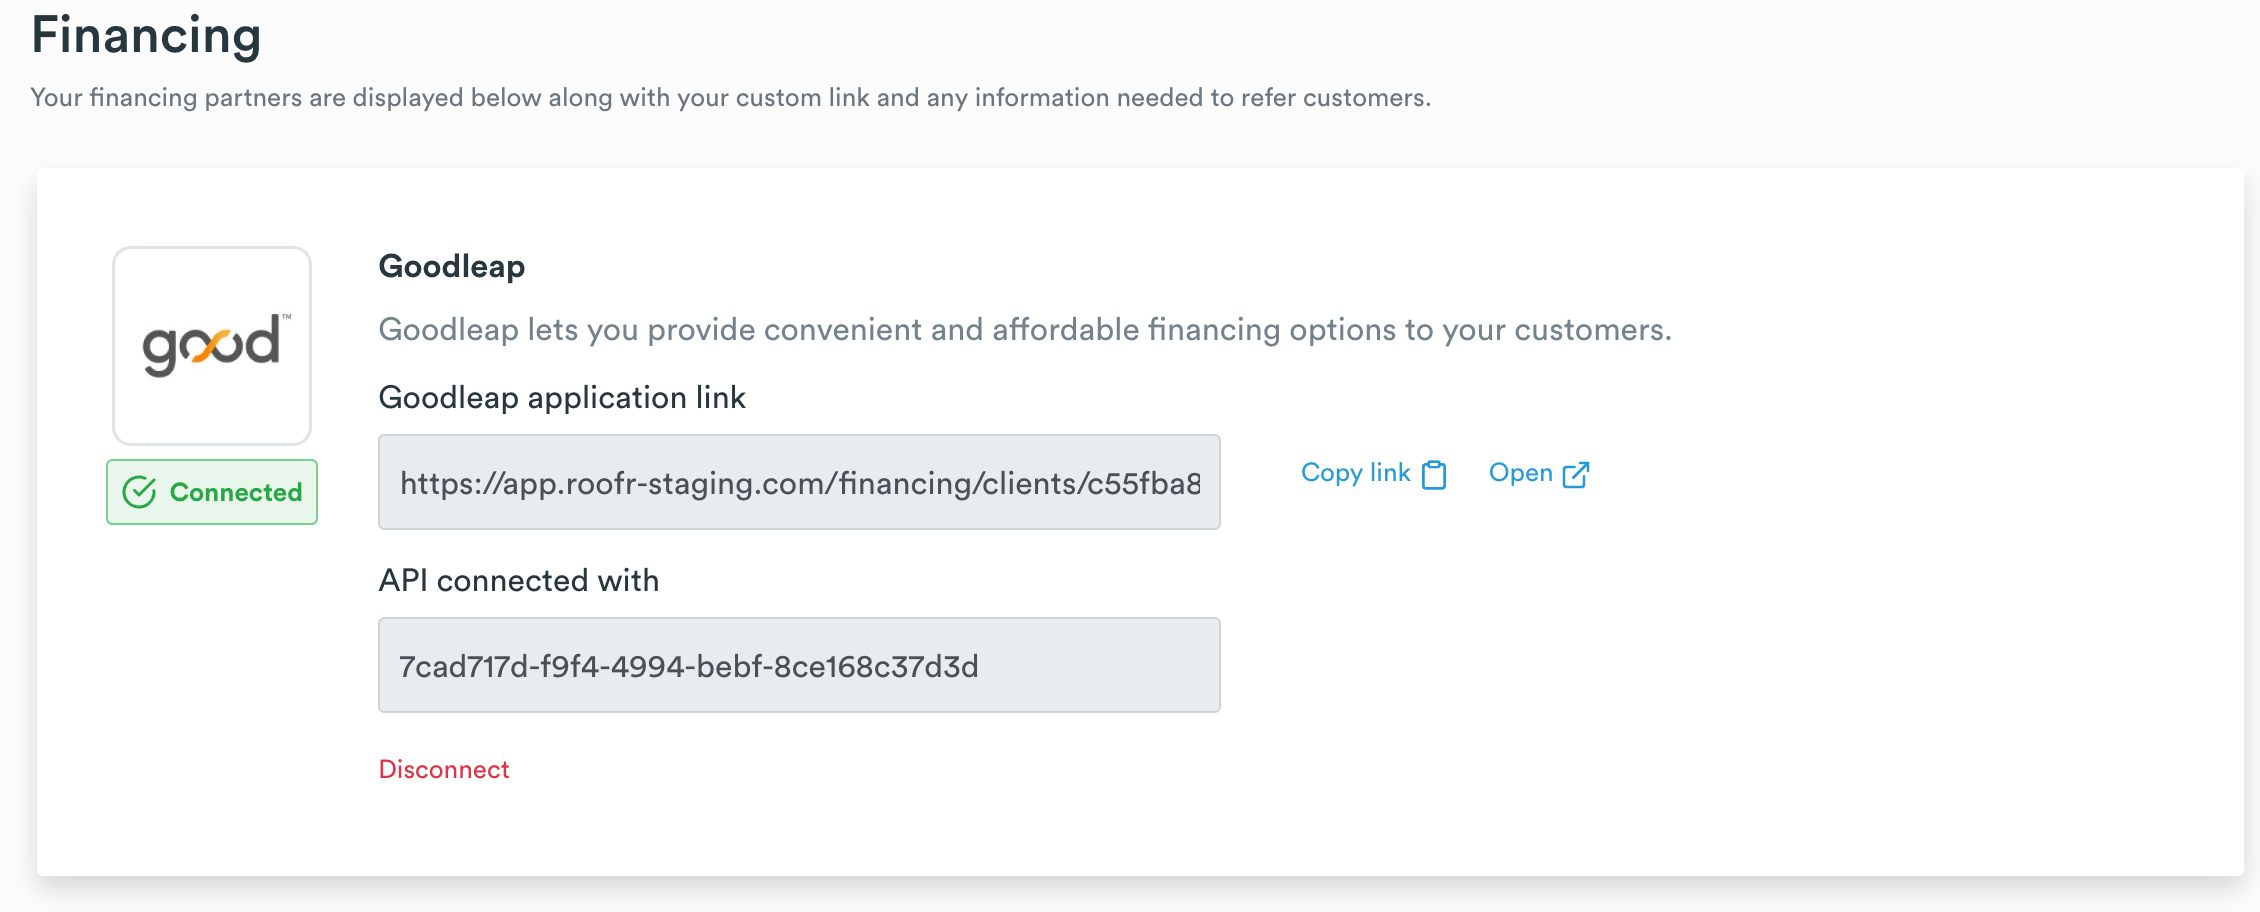Viewport: 2260px width, 912px height.
Task: Select the API connected with value field
Action: 798,664
